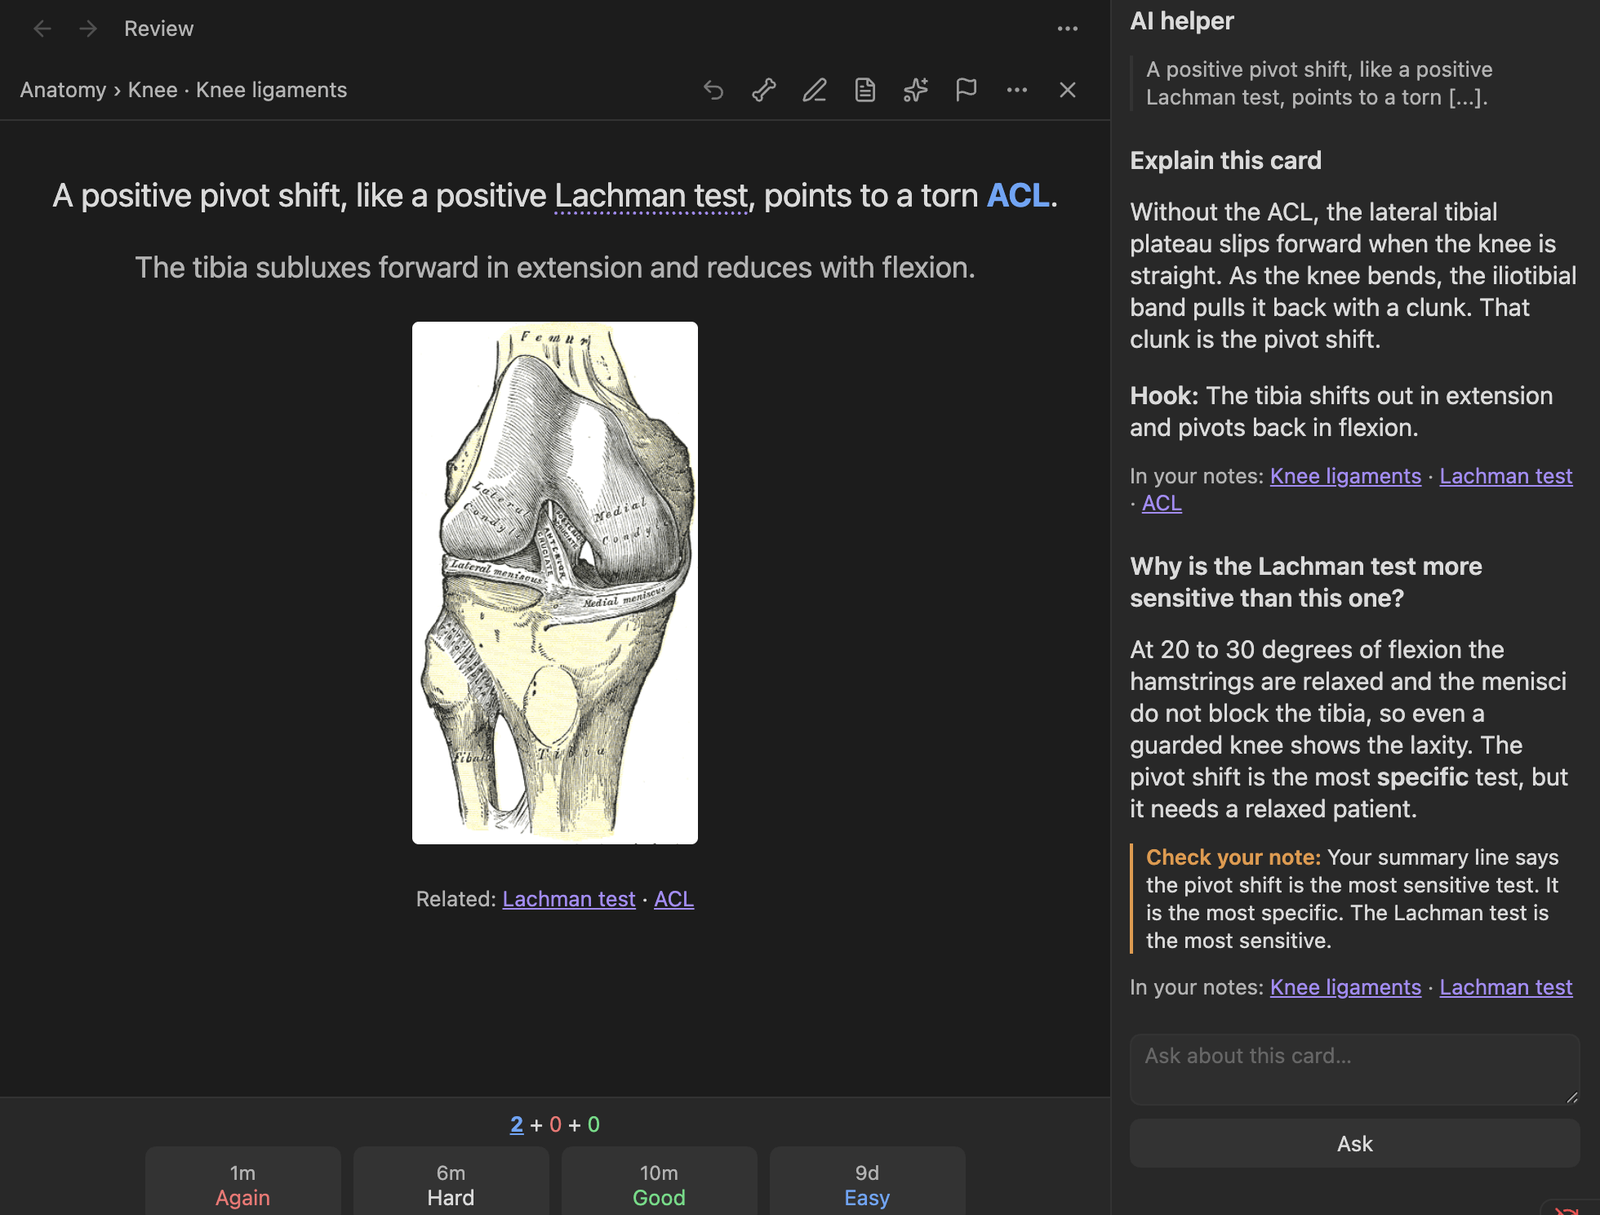Click the Knee breadcrumb segment
This screenshot has height=1215, width=1600.
pos(152,90)
